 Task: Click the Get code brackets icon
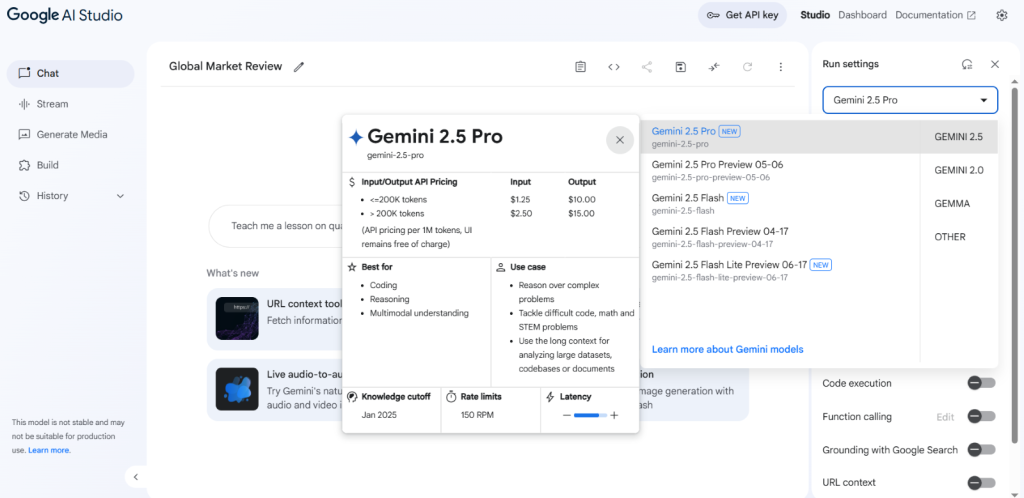click(613, 67)
